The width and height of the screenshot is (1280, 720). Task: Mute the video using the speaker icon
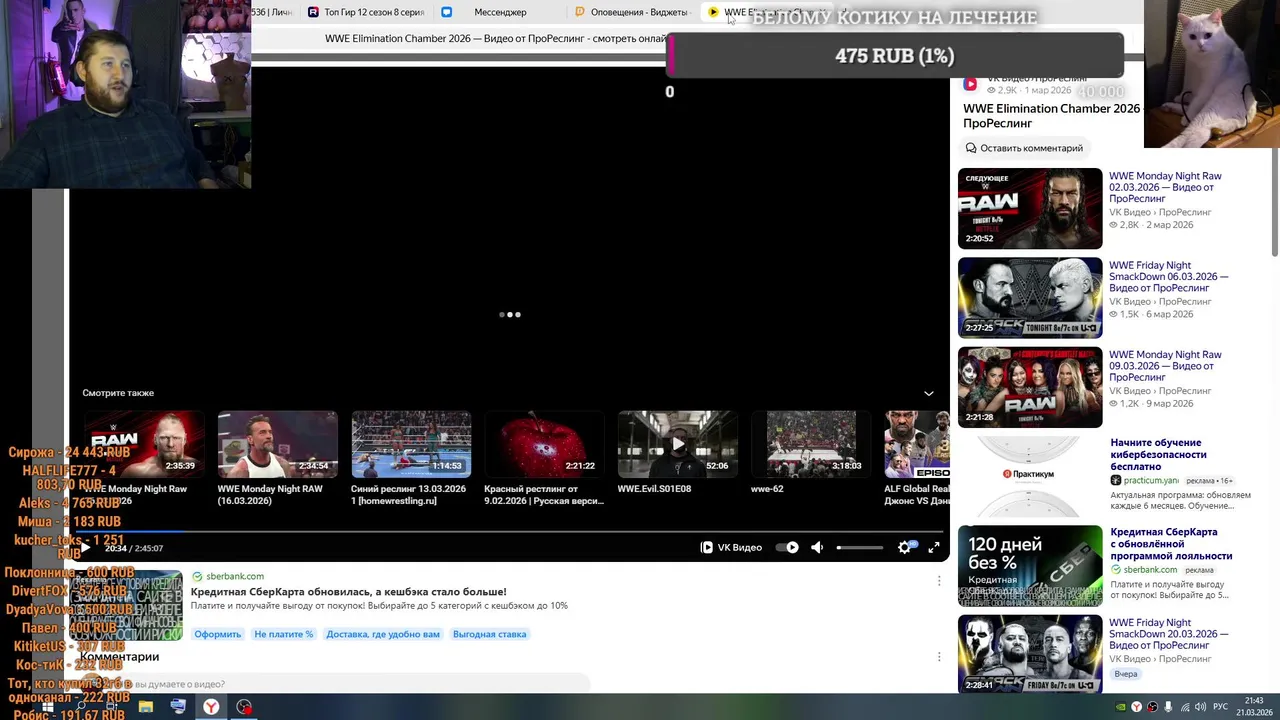817,547
